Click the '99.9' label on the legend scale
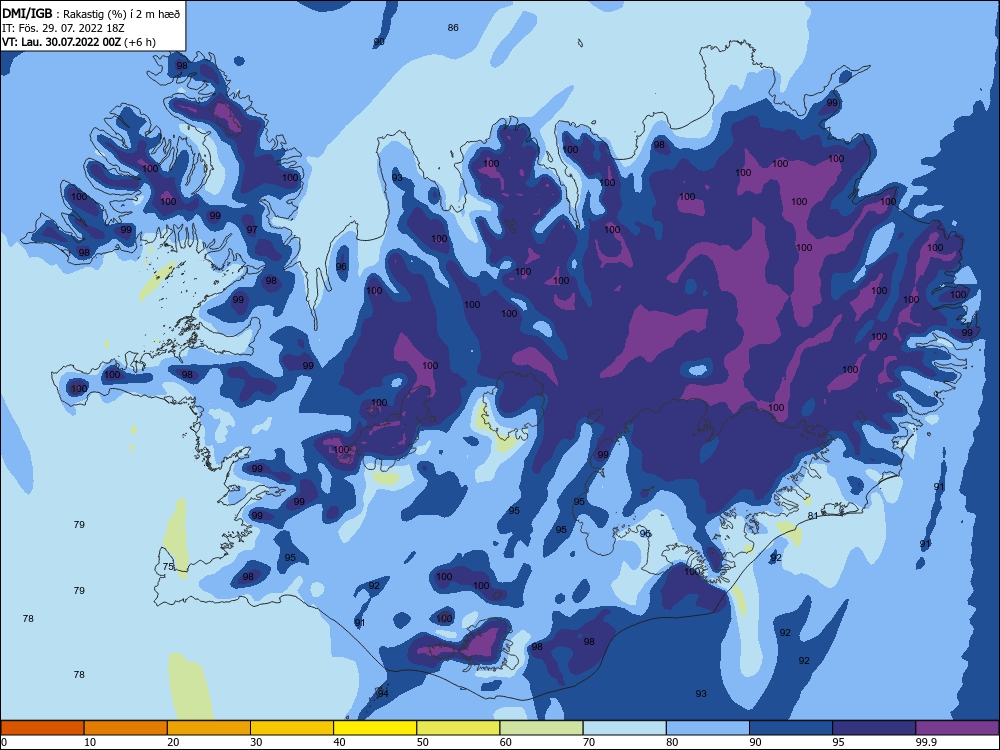 925,742
